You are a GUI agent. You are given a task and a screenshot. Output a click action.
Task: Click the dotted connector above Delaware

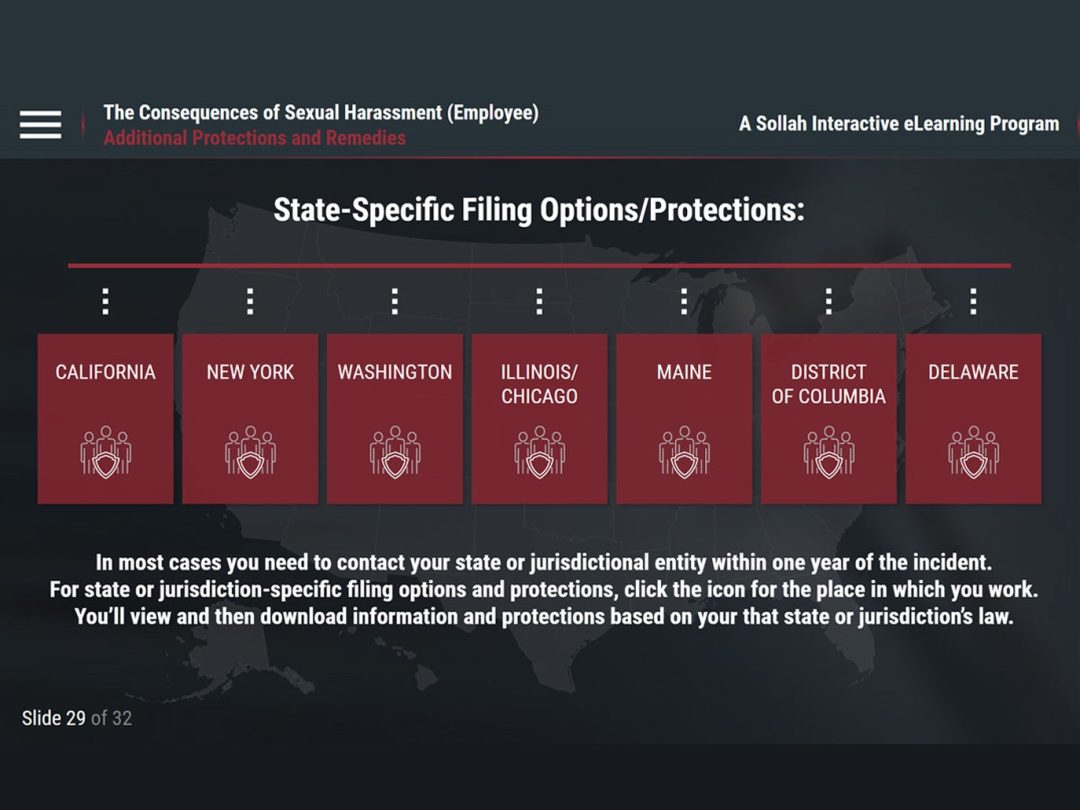[973, 301]
